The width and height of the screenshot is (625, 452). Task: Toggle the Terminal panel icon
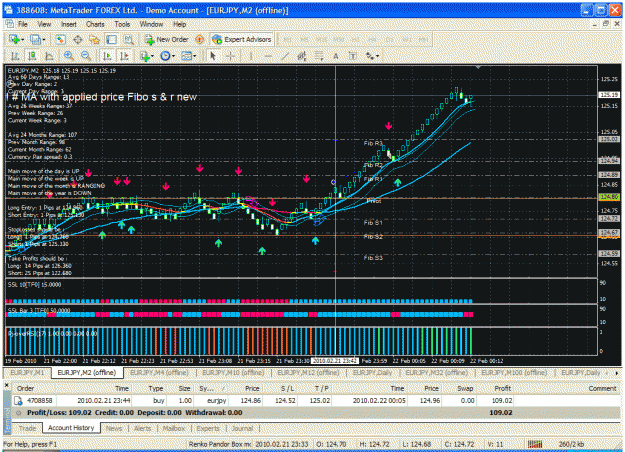[x=111, y=39]
